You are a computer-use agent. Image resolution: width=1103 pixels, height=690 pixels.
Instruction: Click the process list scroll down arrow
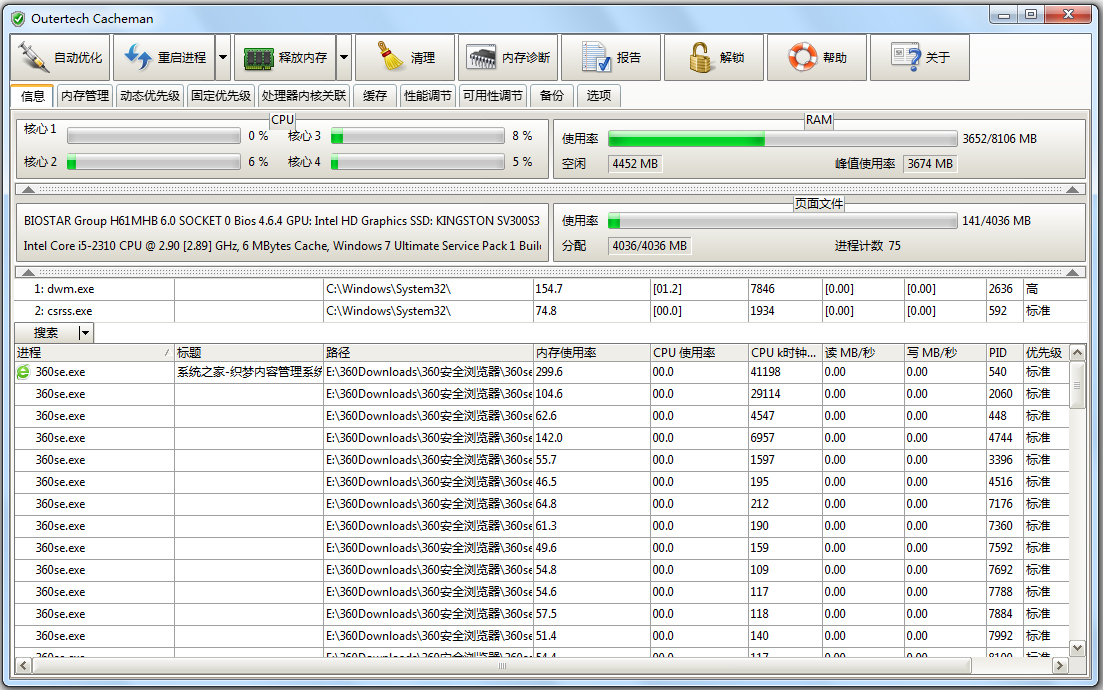click(x=1077, y=648)
